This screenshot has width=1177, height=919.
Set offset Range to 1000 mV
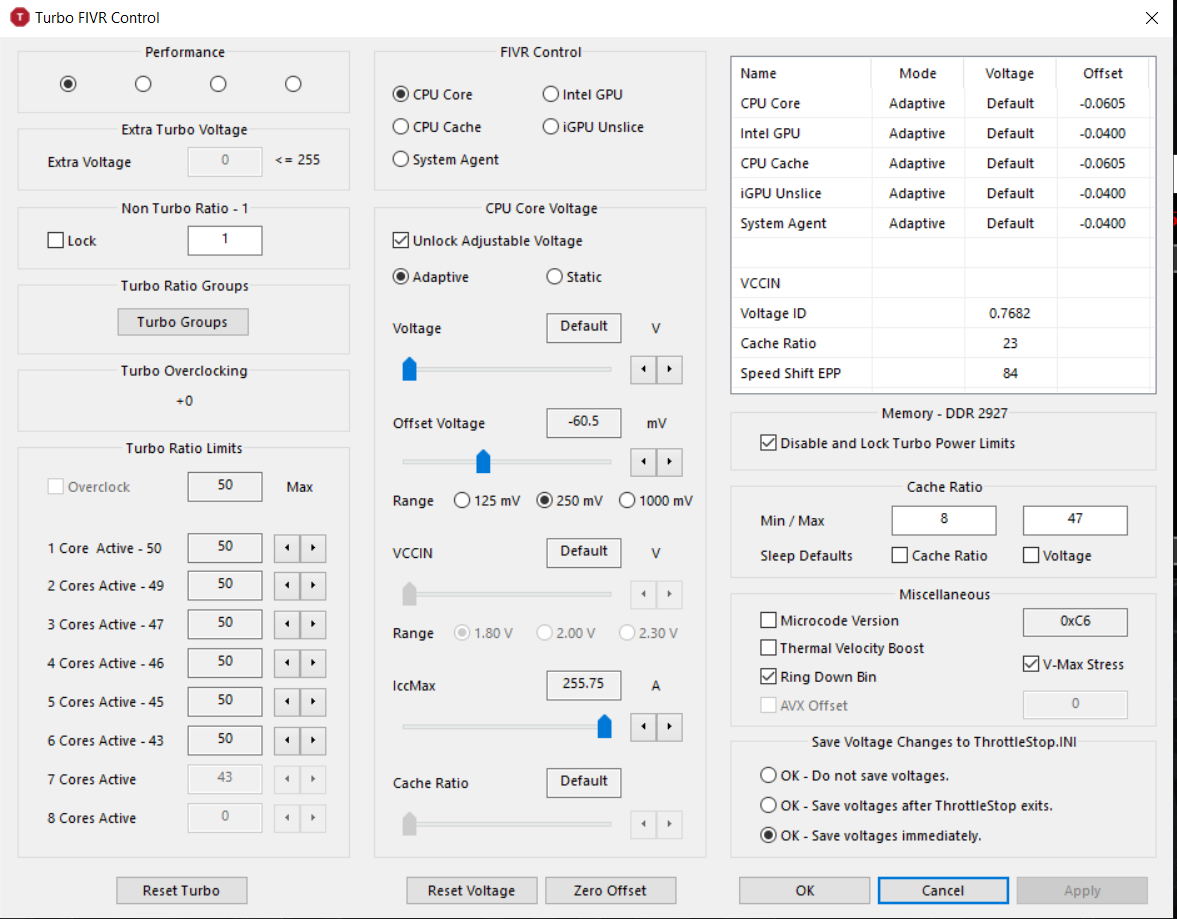click(x=656, y=501)
